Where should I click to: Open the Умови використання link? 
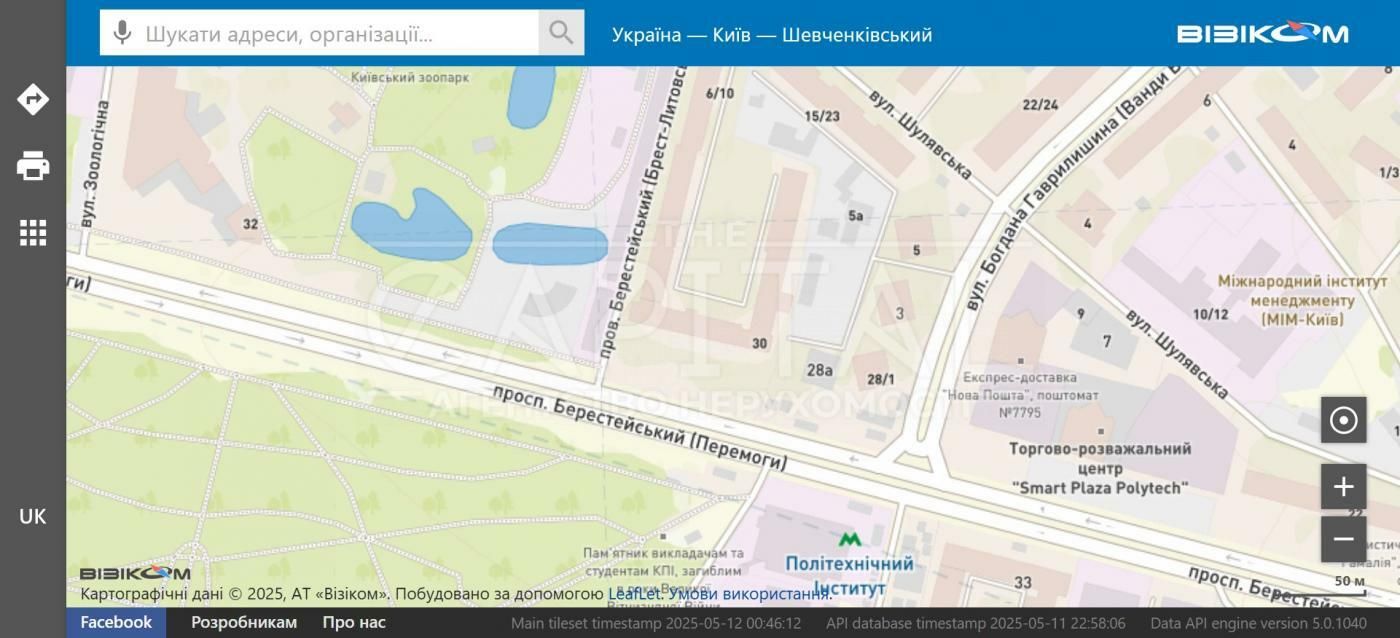click(750, 594)
